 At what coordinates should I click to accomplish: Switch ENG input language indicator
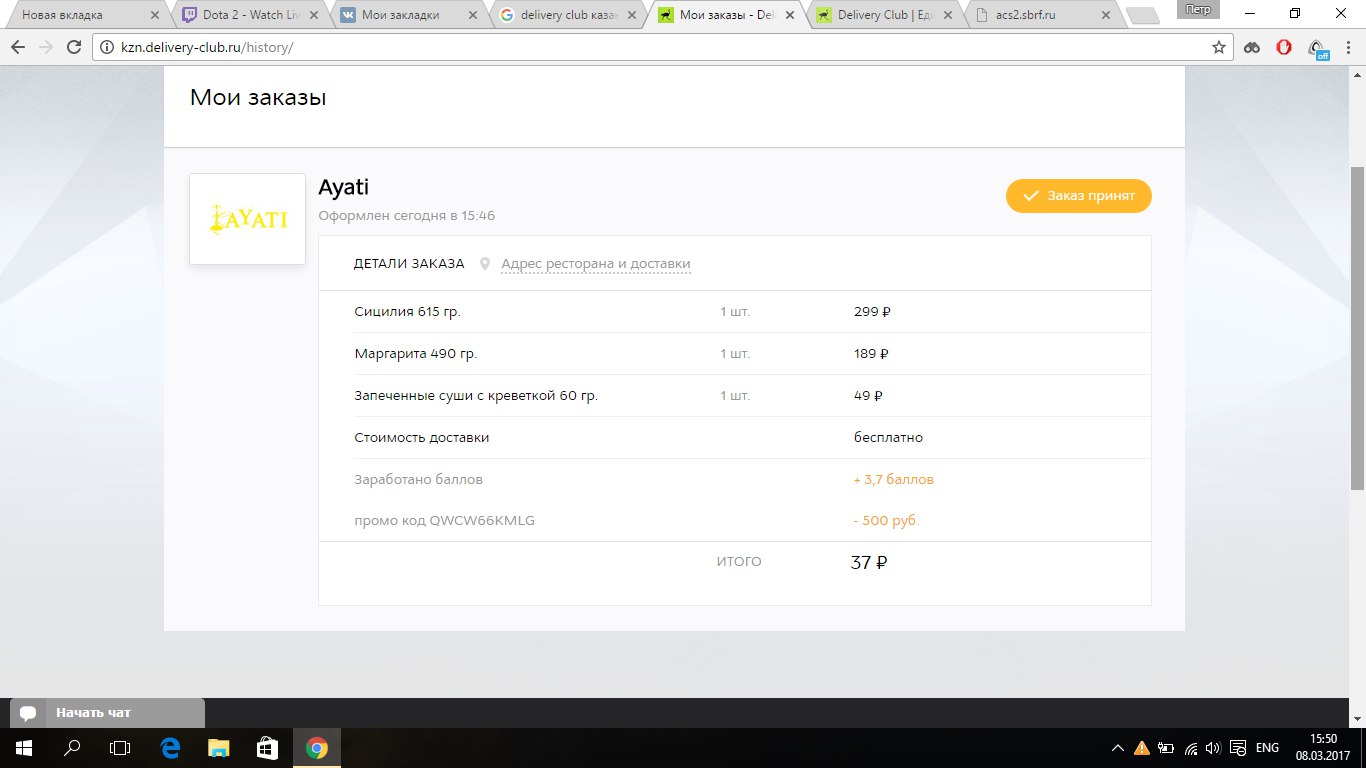pos(1267,748)
